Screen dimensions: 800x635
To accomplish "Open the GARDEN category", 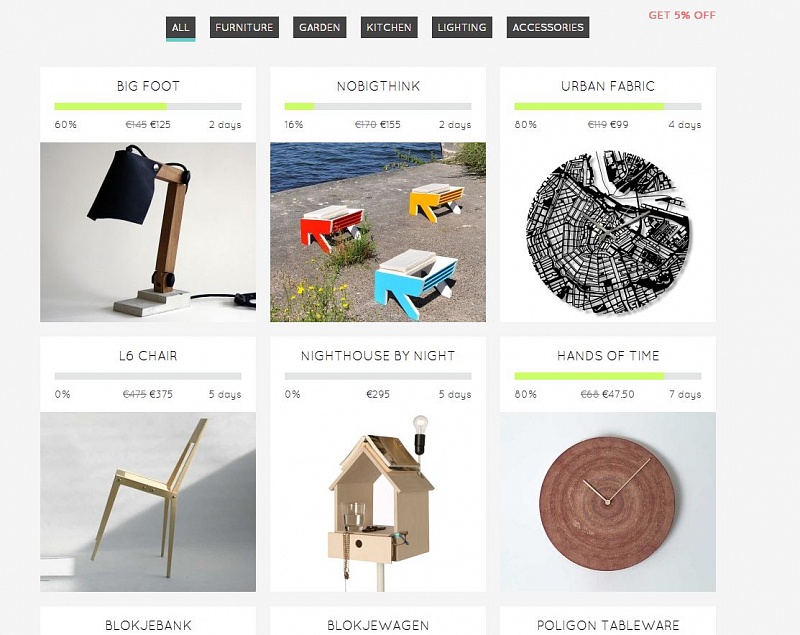I will click(x=319, y=28).
